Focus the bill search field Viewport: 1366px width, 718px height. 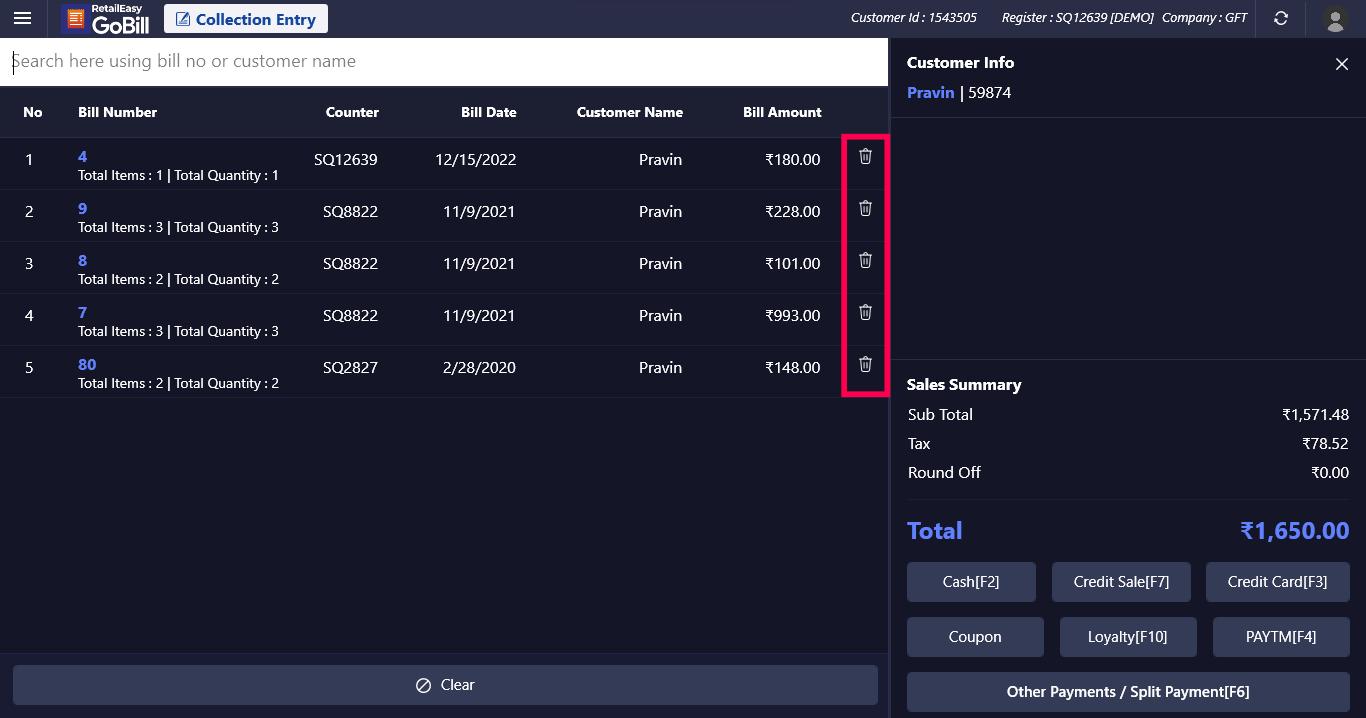pyautogui.click(x=444, y=61)
